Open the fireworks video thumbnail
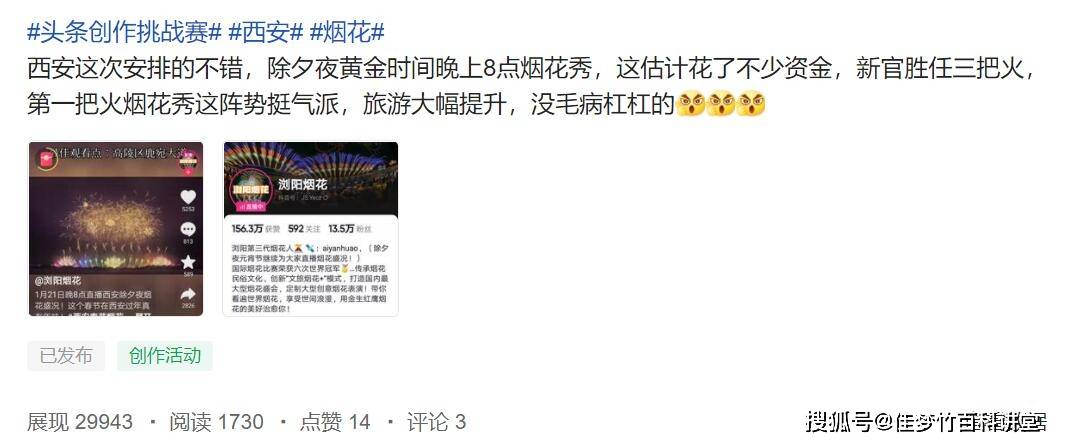The width and height of the screenshot is (1065, 445). coord(115,229)
